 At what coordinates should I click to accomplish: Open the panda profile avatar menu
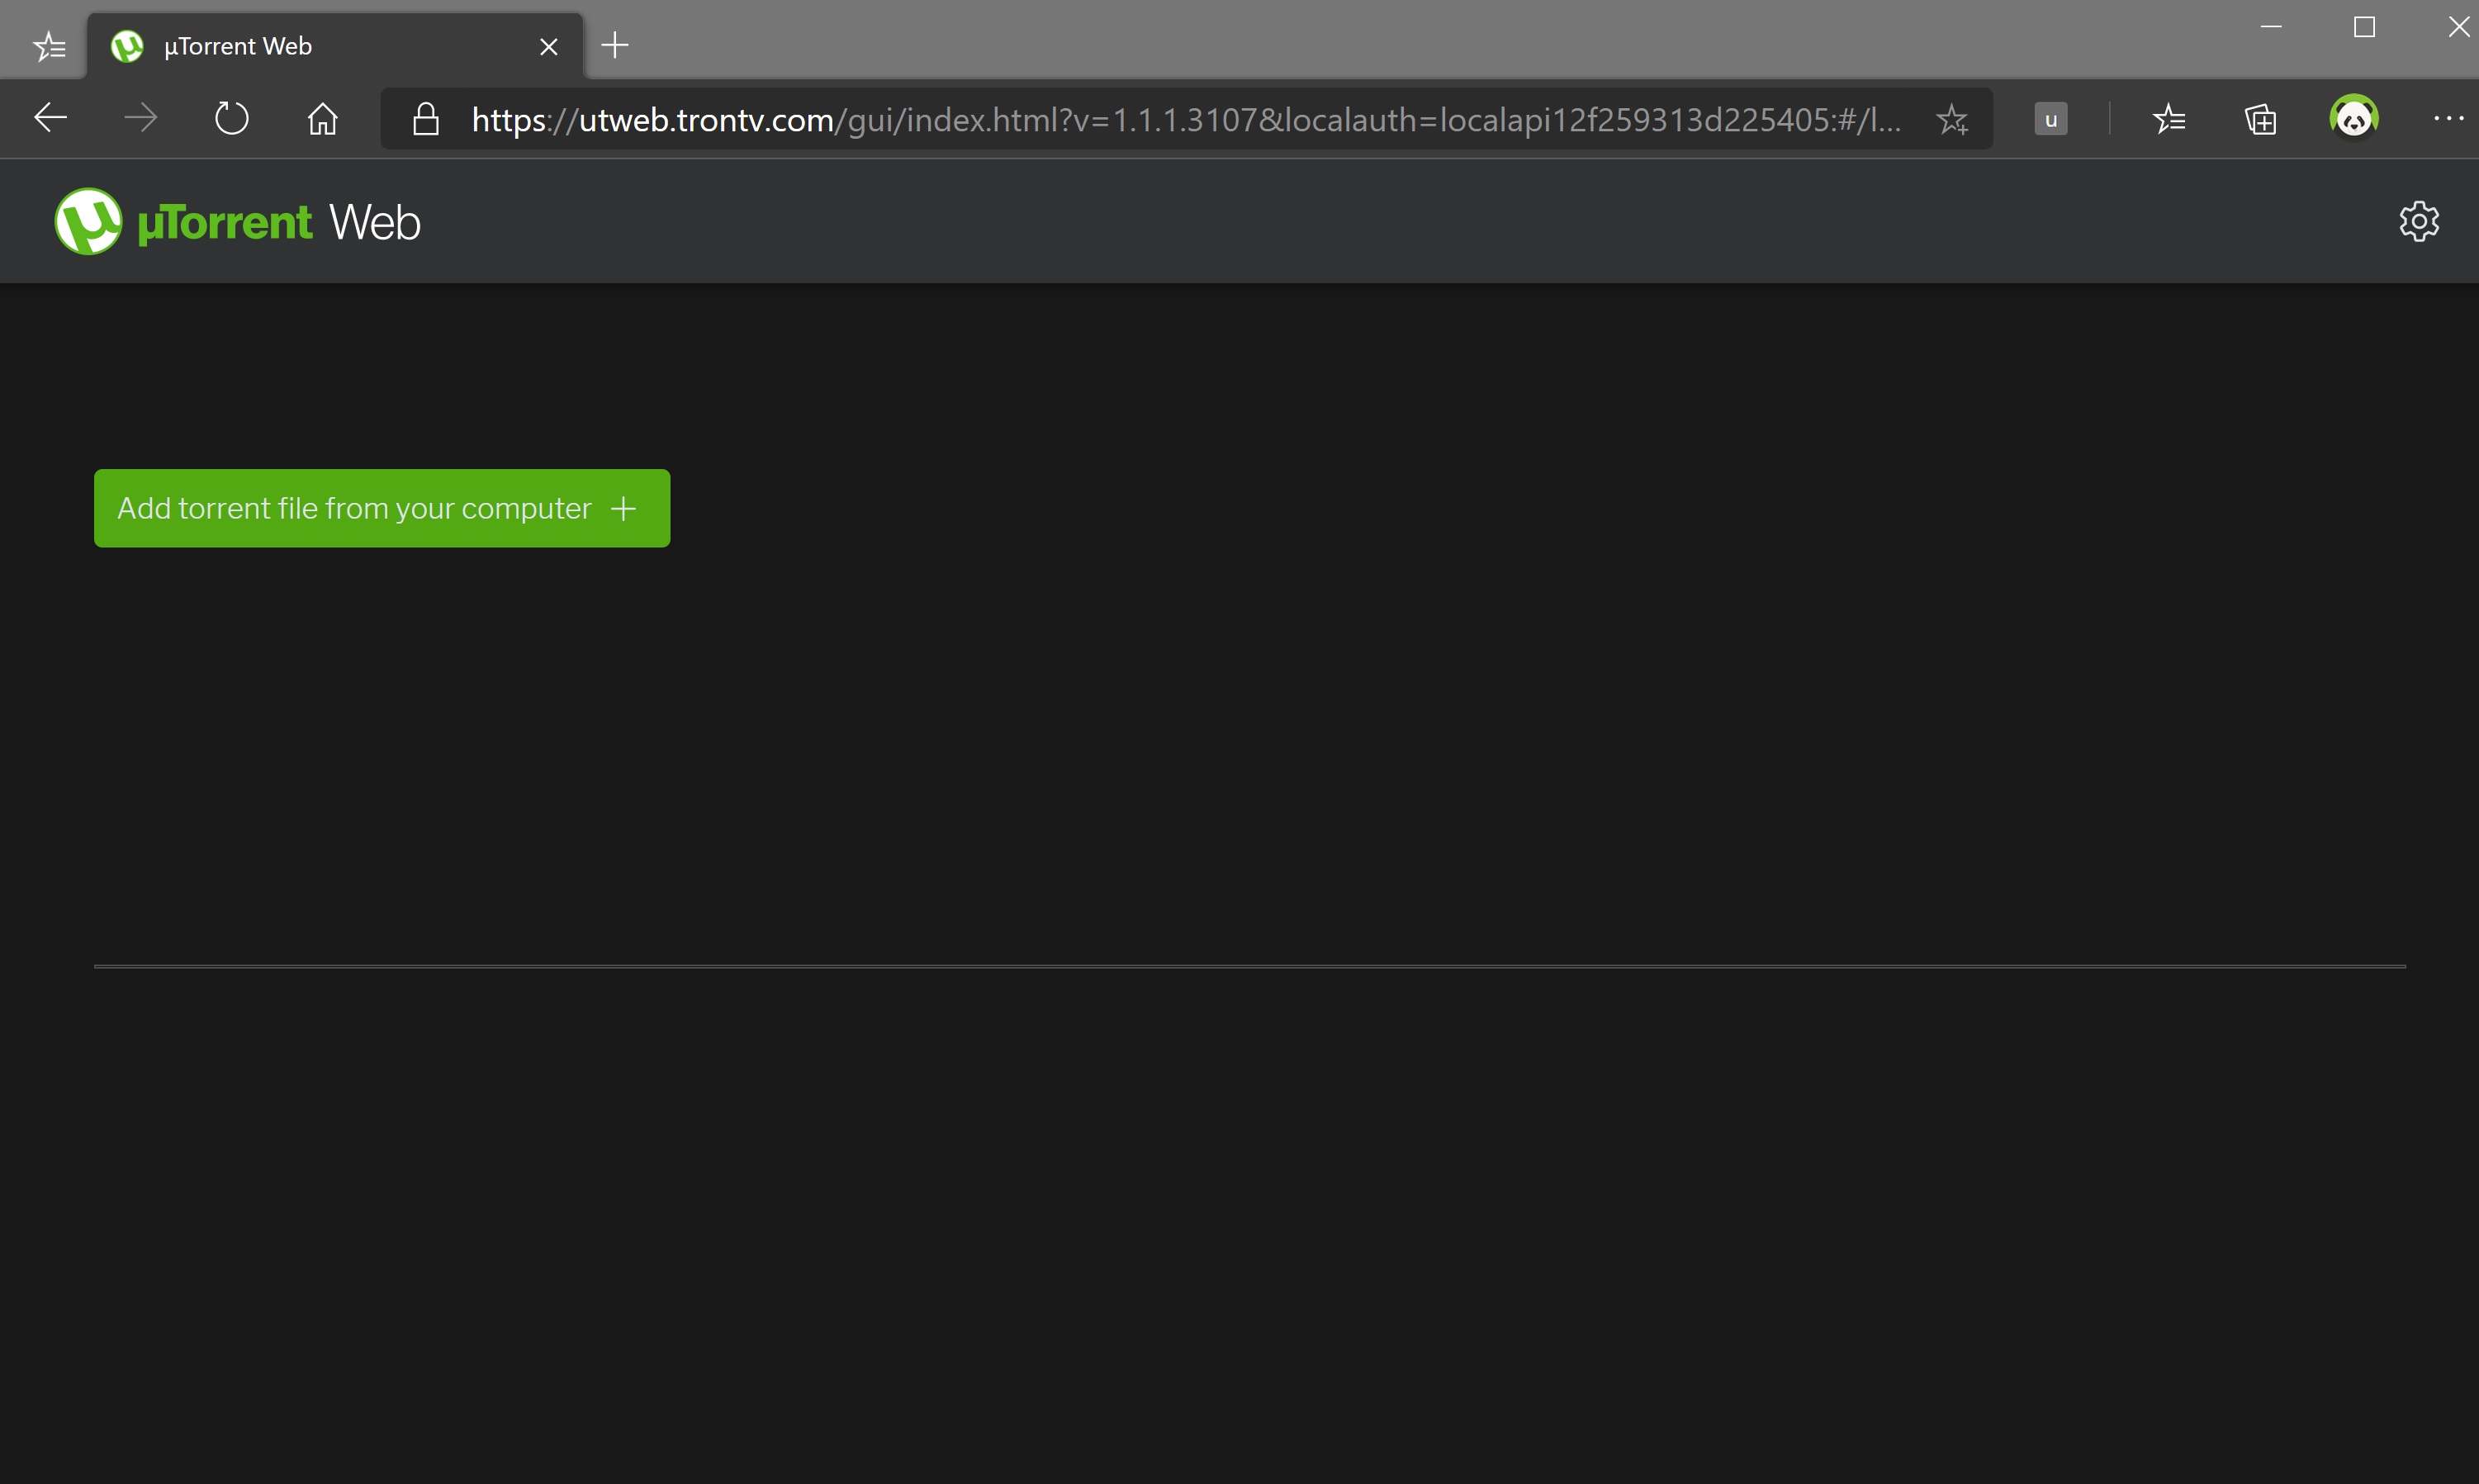click(2353, 118)
